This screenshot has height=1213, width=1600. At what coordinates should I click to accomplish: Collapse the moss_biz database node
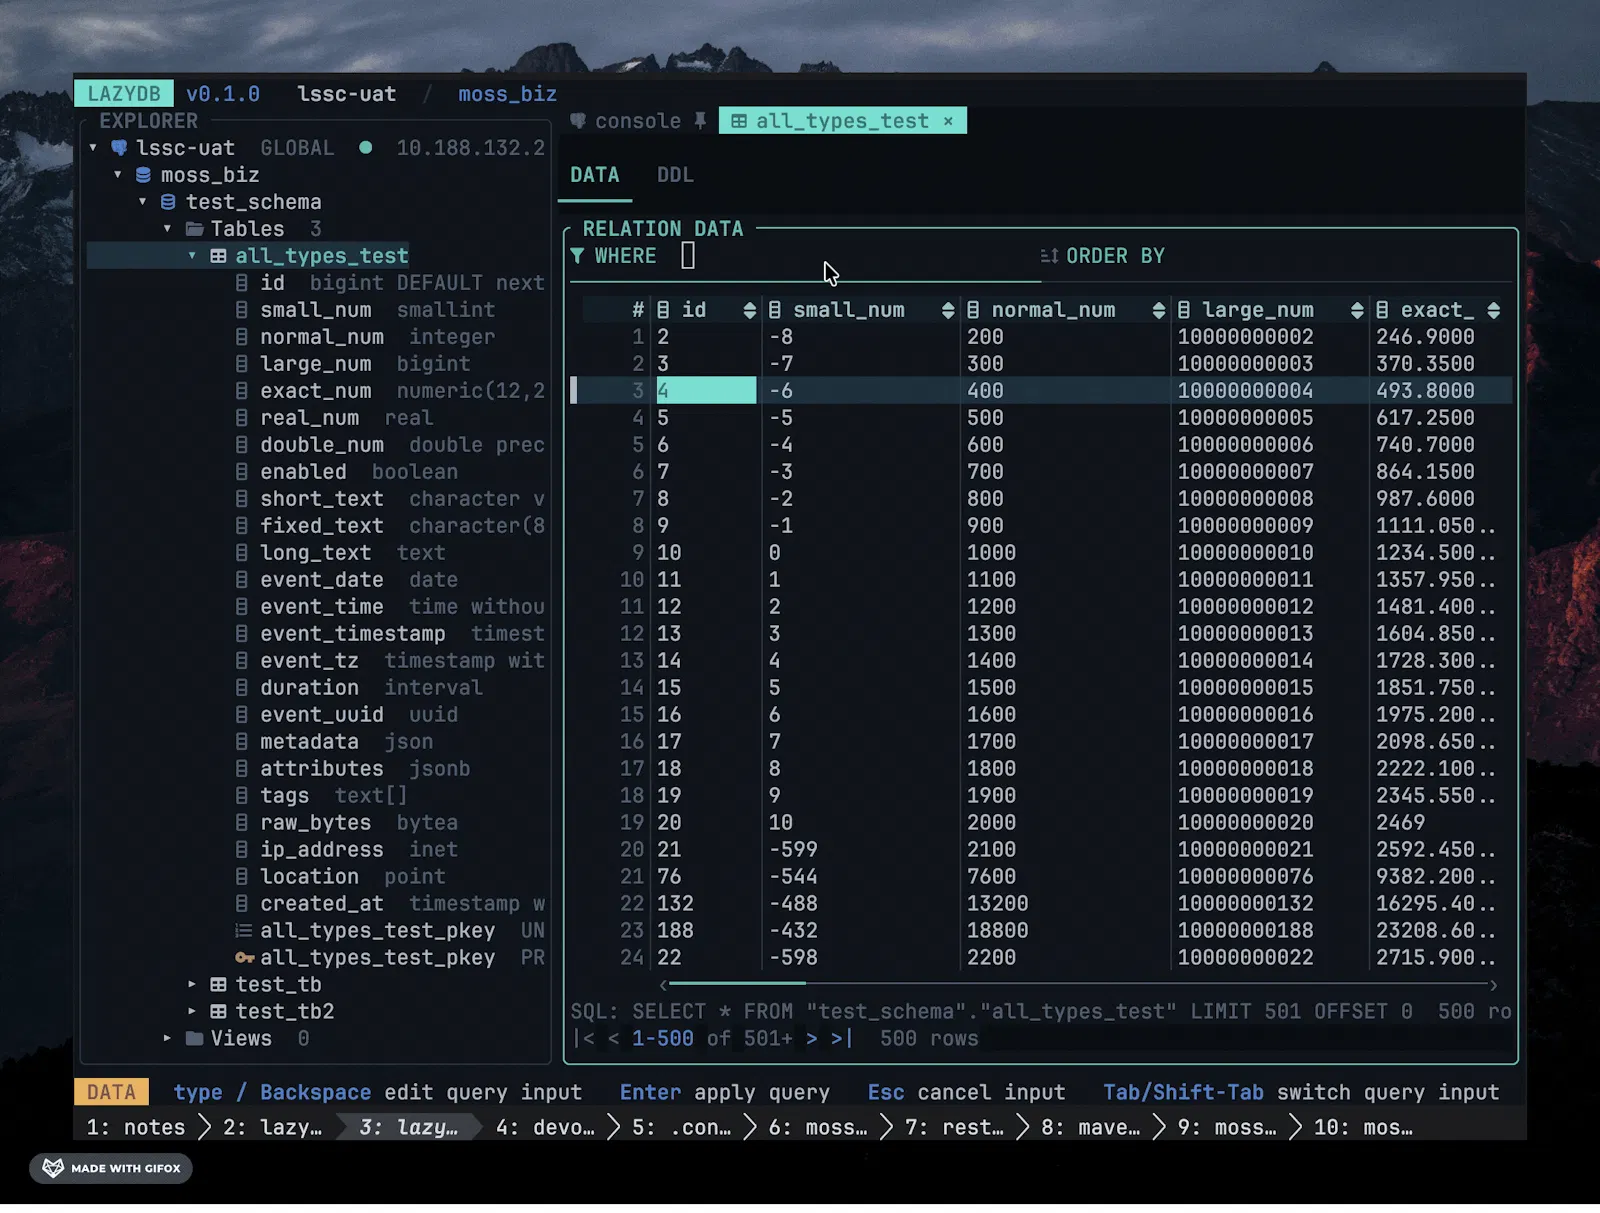(x=118, y=175)
